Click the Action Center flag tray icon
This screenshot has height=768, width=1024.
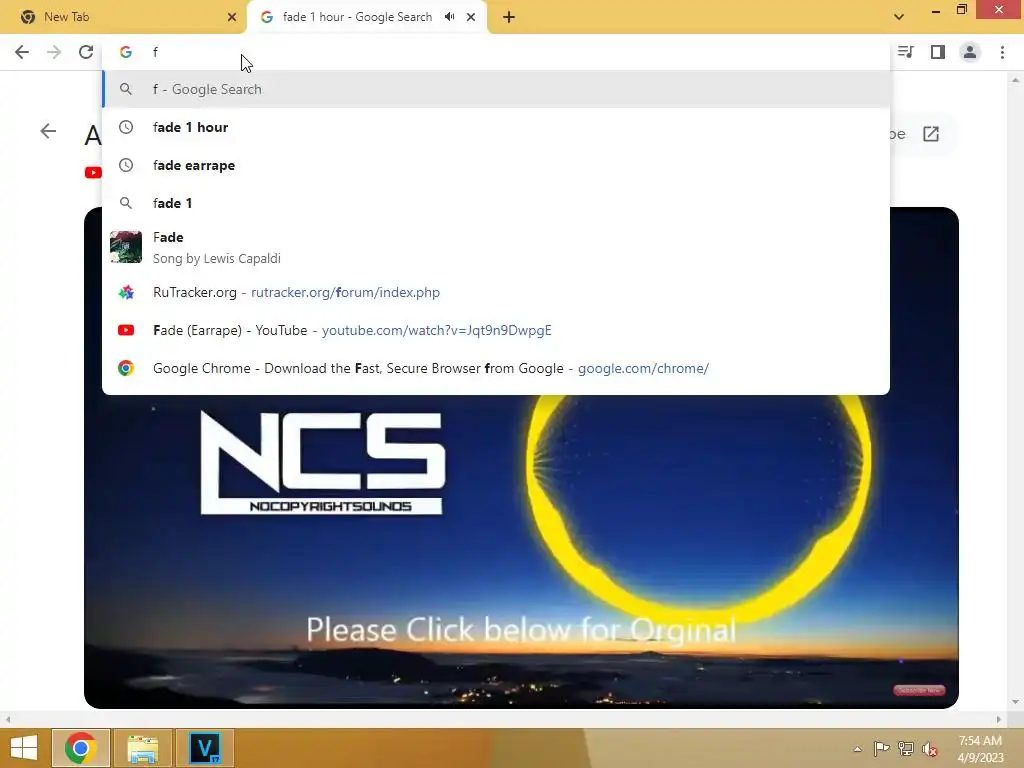point(881,749)
